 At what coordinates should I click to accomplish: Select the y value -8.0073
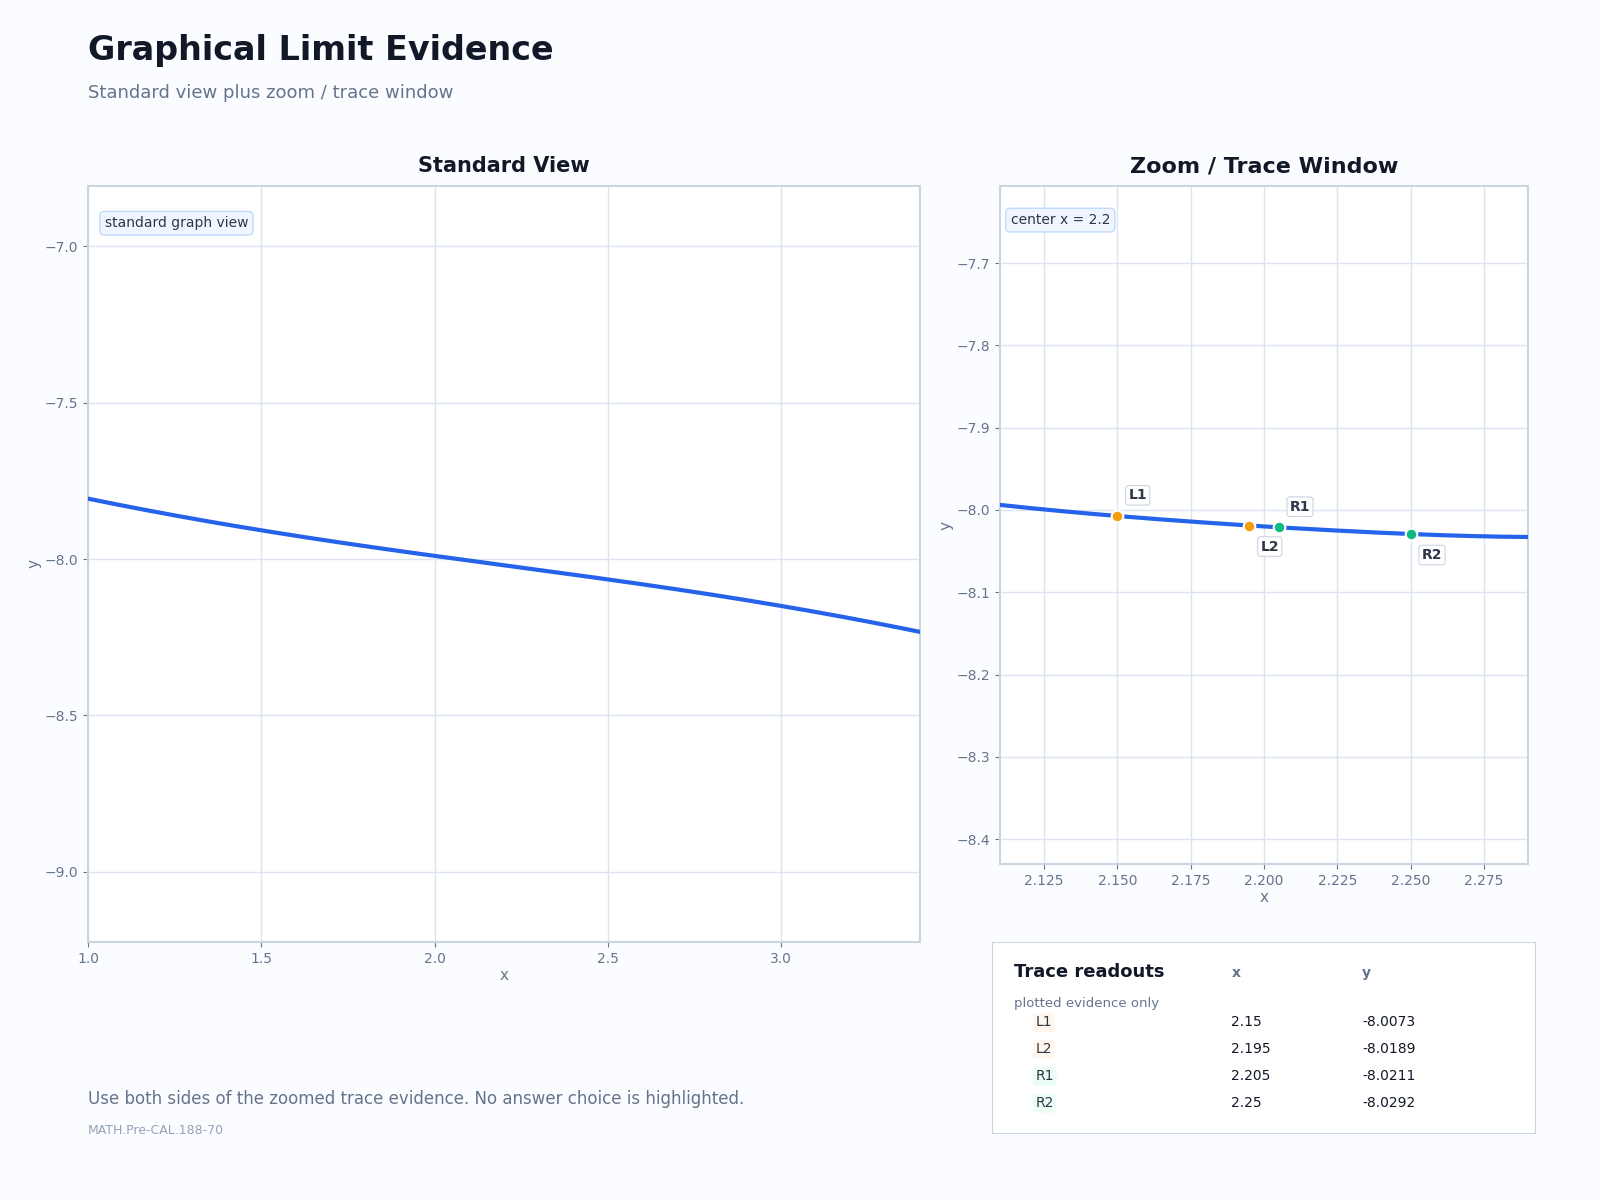point(1388,1022)
